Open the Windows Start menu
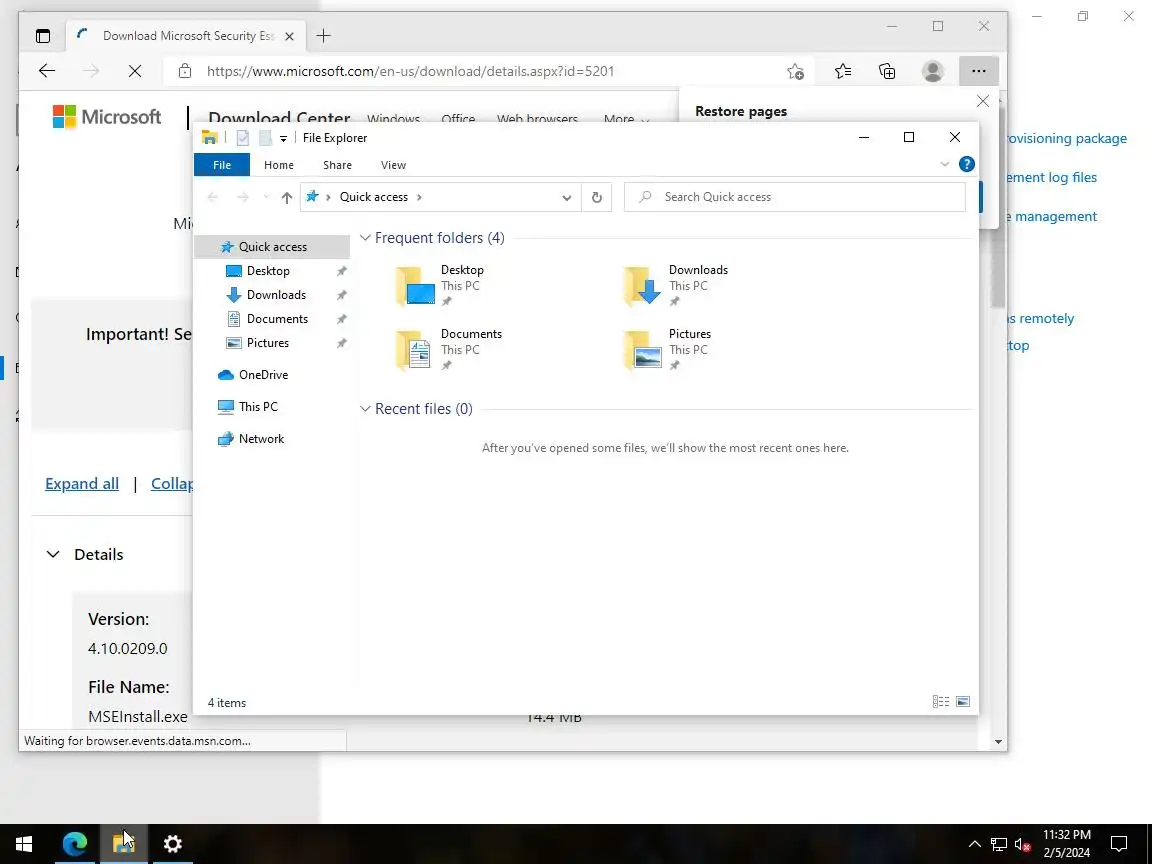1152x864 pixels. point(24,843)
